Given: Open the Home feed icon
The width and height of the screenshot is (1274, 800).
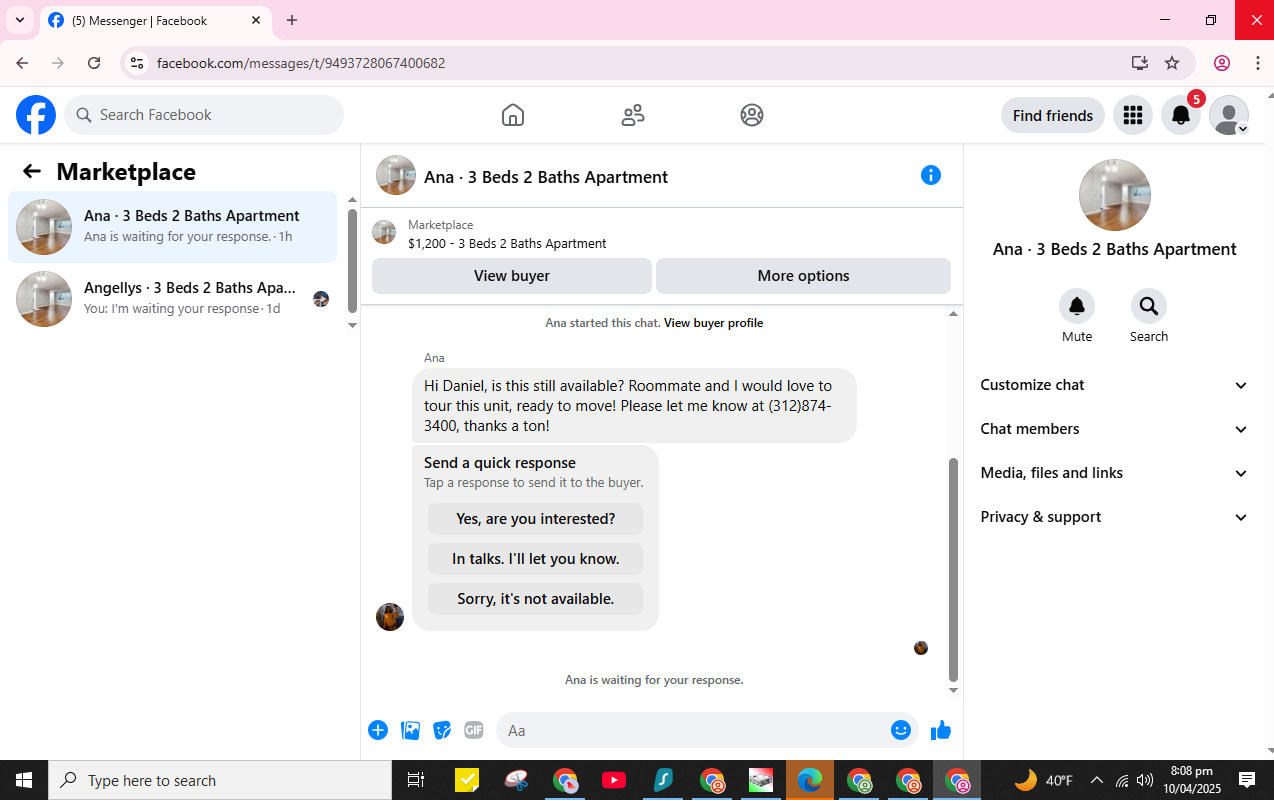Looking at the screenshot, I should click(513, 115).
